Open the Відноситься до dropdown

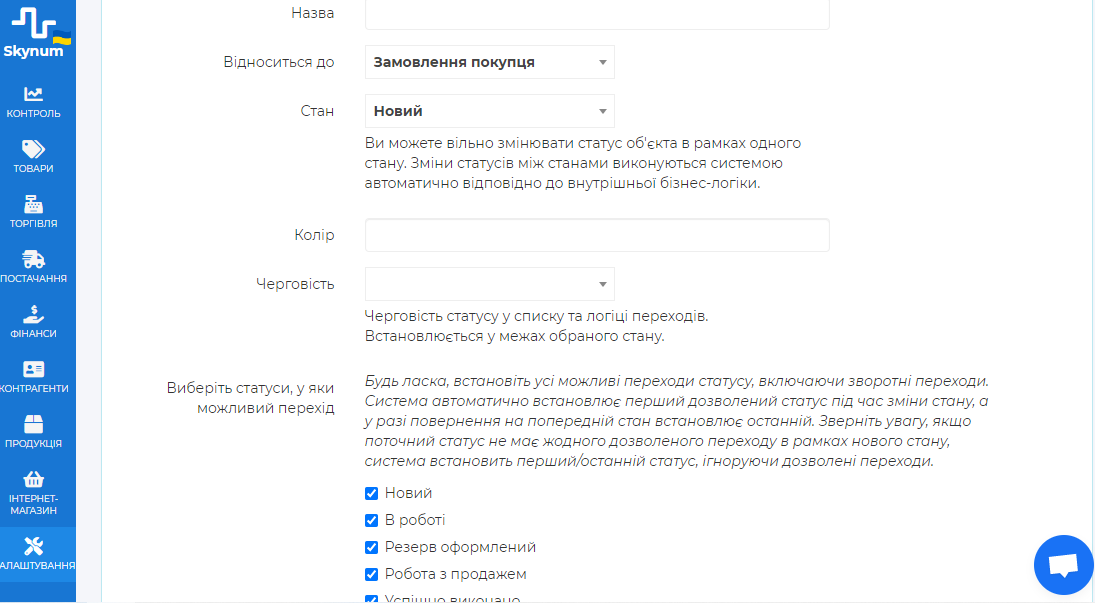pos(489,62)
